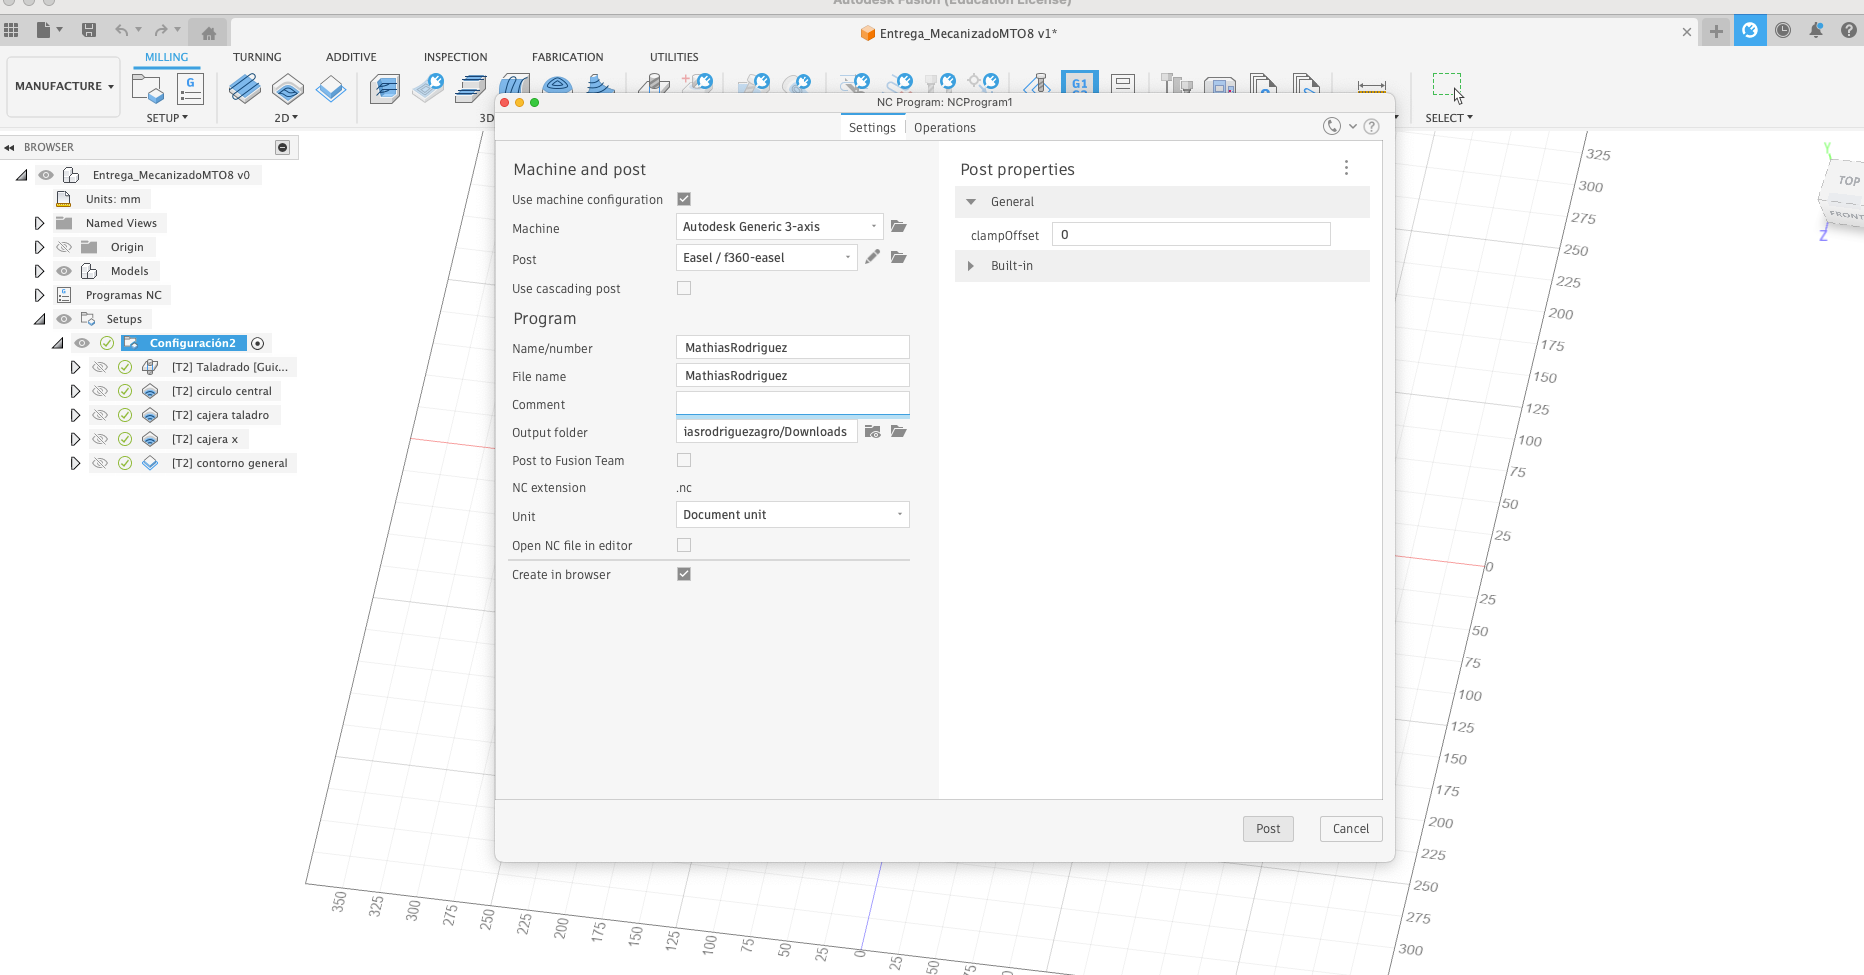
Task: Select the 3D Adaptive Clearing tool
Action: click(x=384, y=89)
